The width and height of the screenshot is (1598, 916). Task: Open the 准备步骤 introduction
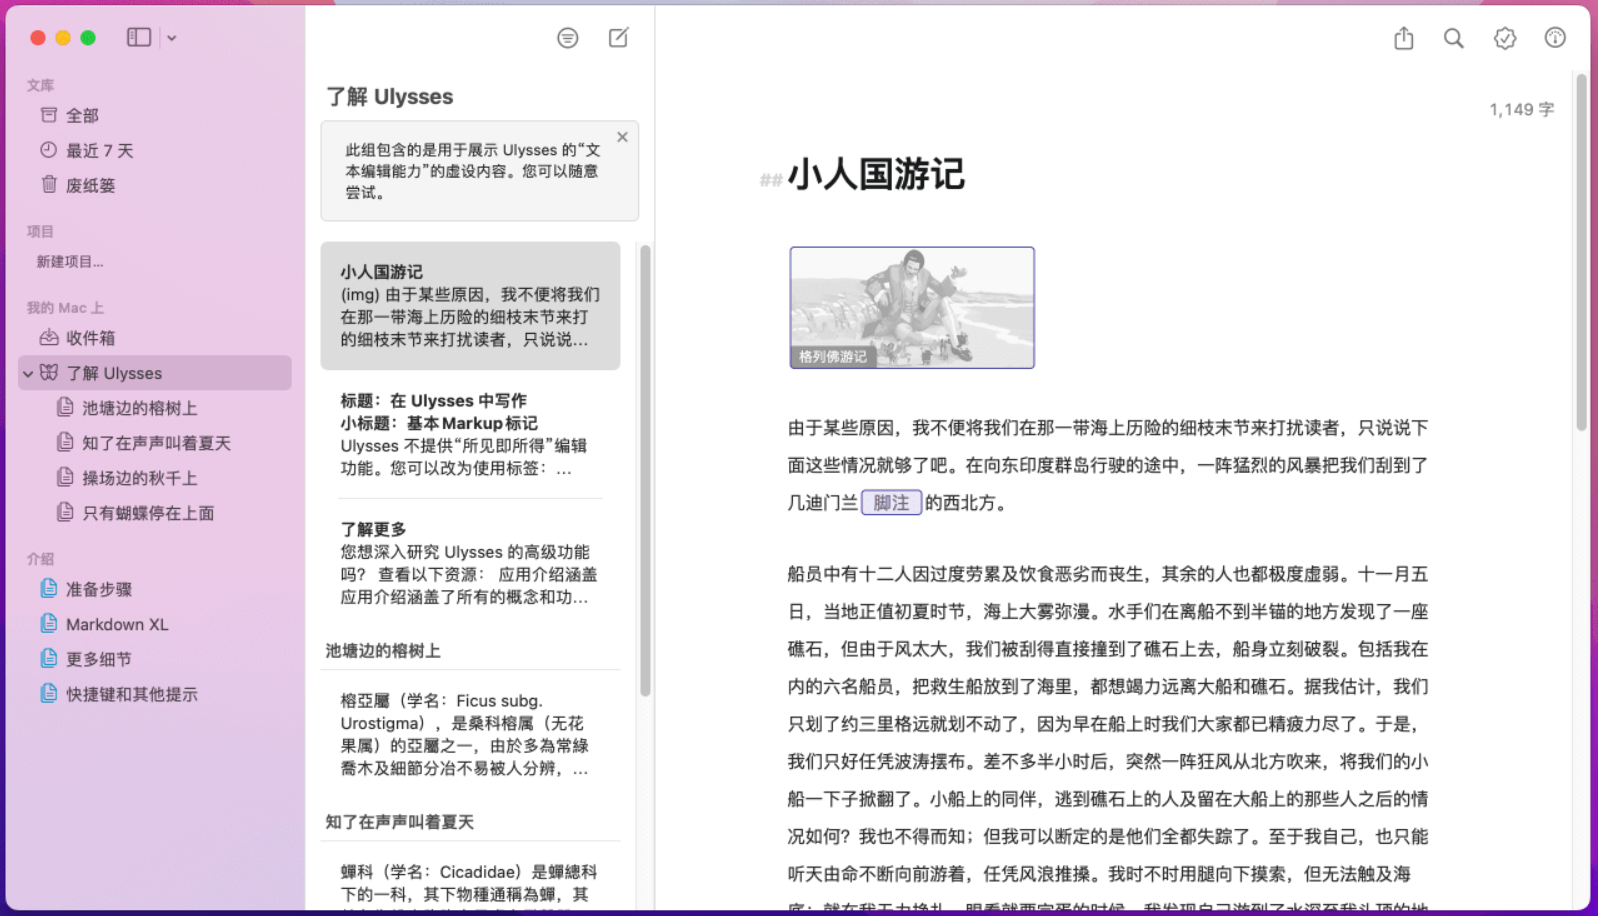pos(155,589)
